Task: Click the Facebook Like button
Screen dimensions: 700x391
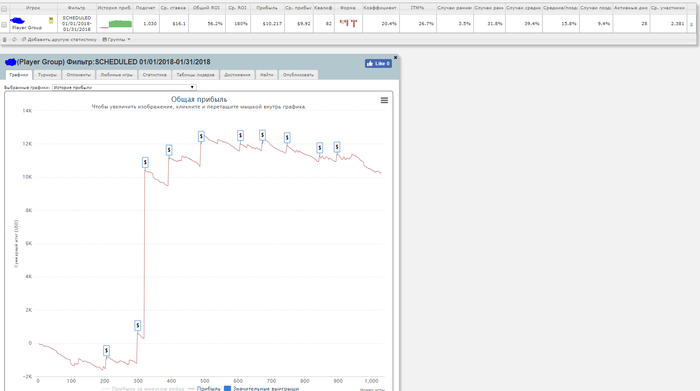Action: [x=378, y=63]
